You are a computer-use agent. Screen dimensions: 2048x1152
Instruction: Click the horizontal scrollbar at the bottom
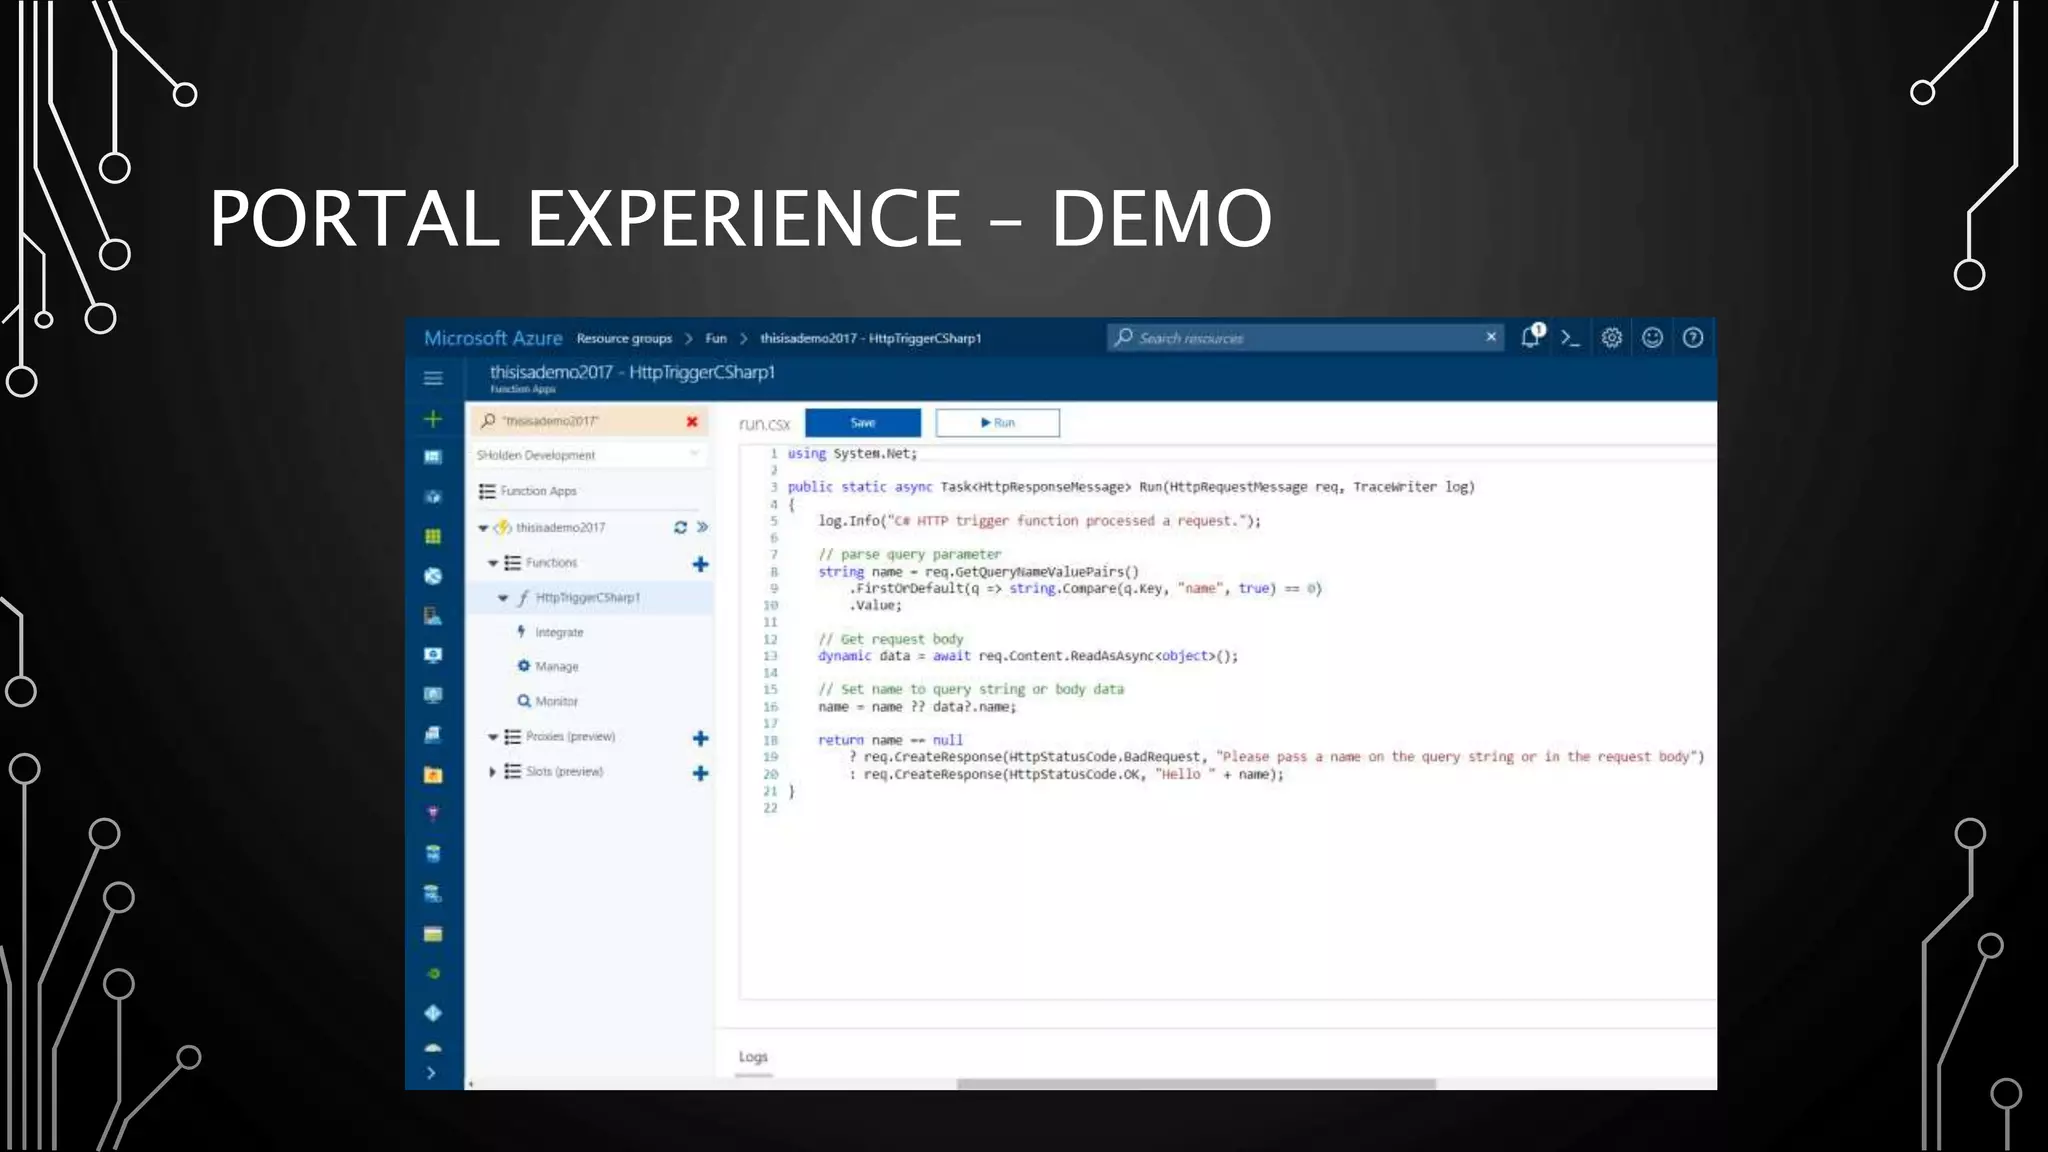1196,1084
